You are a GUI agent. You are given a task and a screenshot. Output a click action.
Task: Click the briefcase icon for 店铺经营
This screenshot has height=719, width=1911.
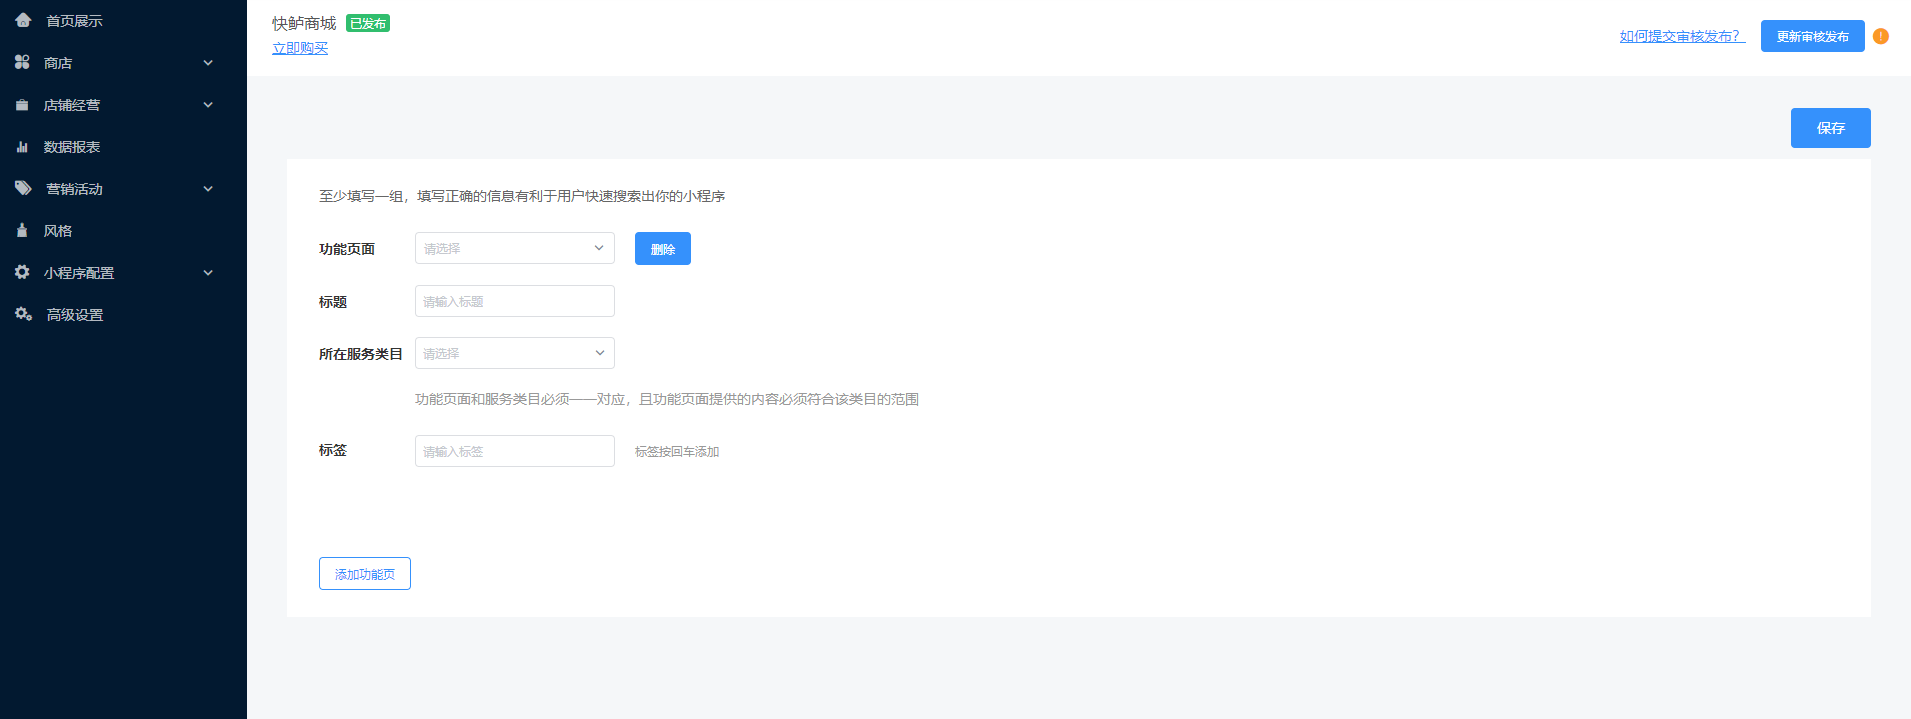(x=22, y=104)
